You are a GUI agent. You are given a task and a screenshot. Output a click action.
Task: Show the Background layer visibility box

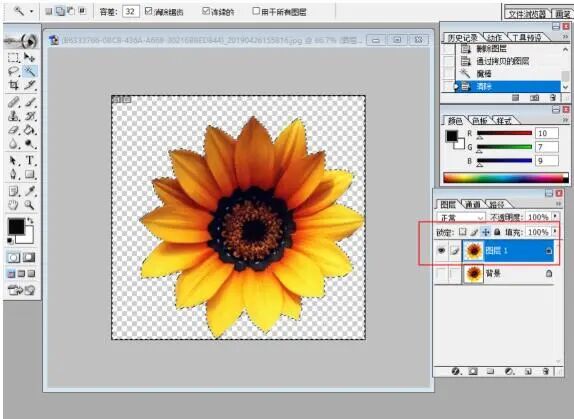click(x=441, y=273)
